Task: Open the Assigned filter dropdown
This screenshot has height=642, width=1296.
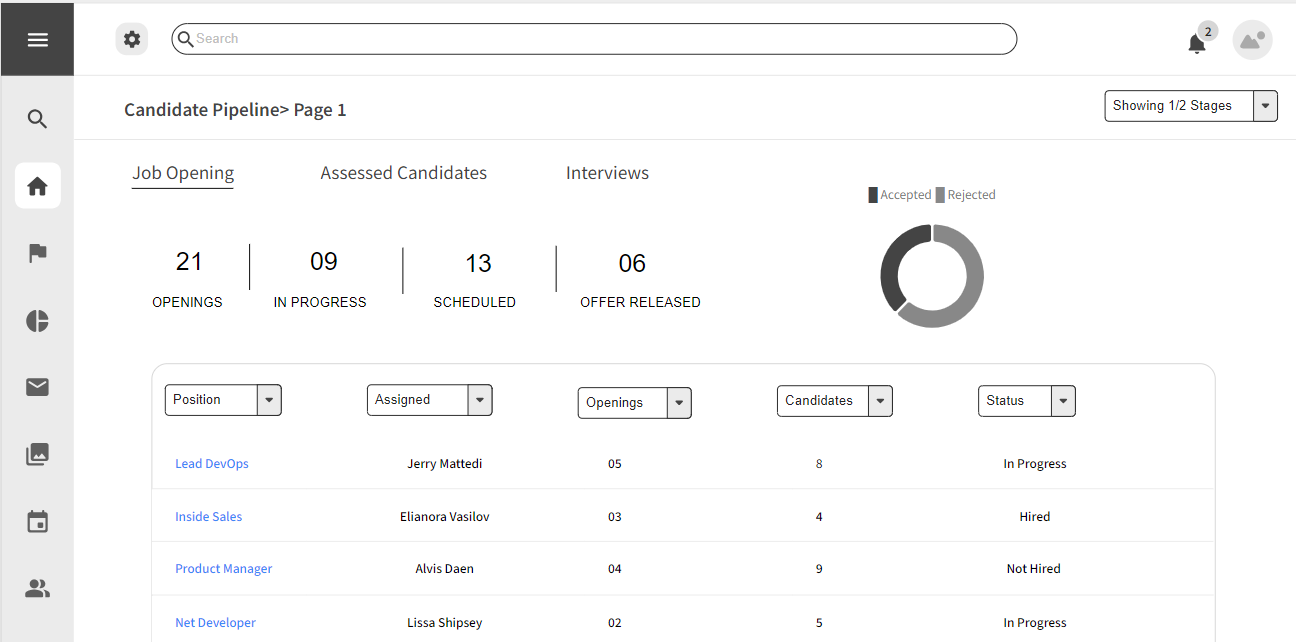Action: tap(430, 400)
